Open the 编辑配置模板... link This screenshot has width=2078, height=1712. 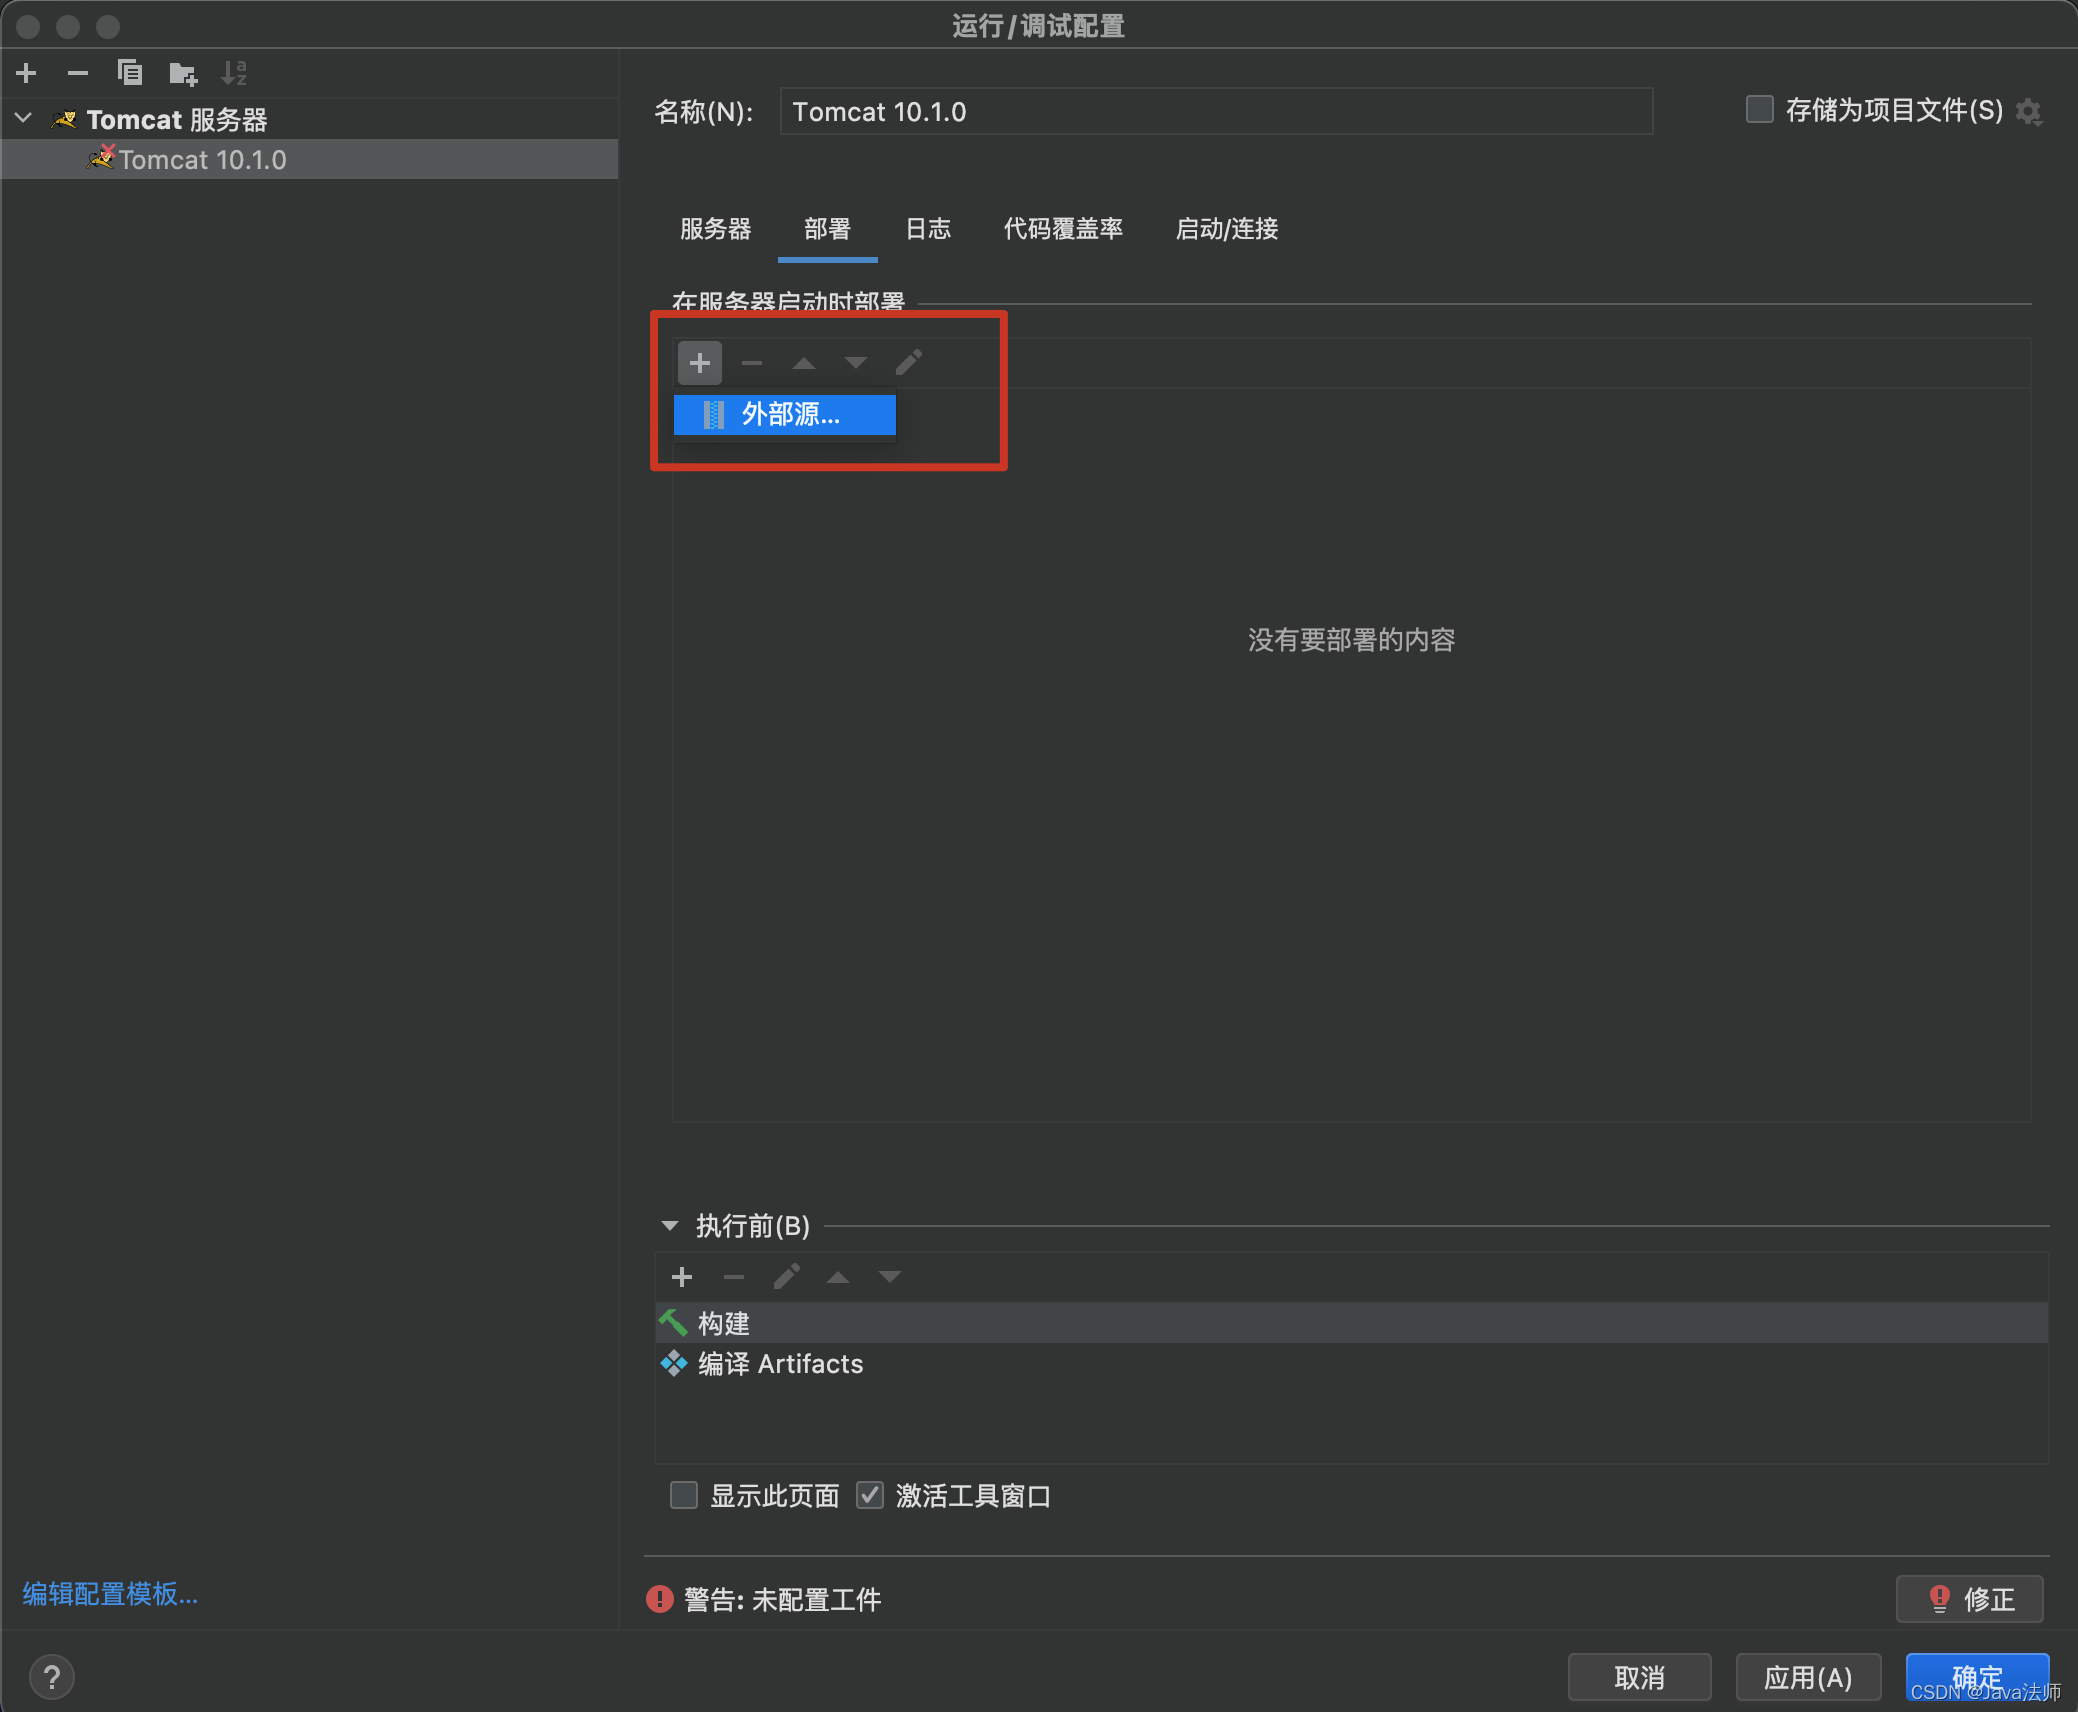pyautogui.click(x=110, y=1594)
